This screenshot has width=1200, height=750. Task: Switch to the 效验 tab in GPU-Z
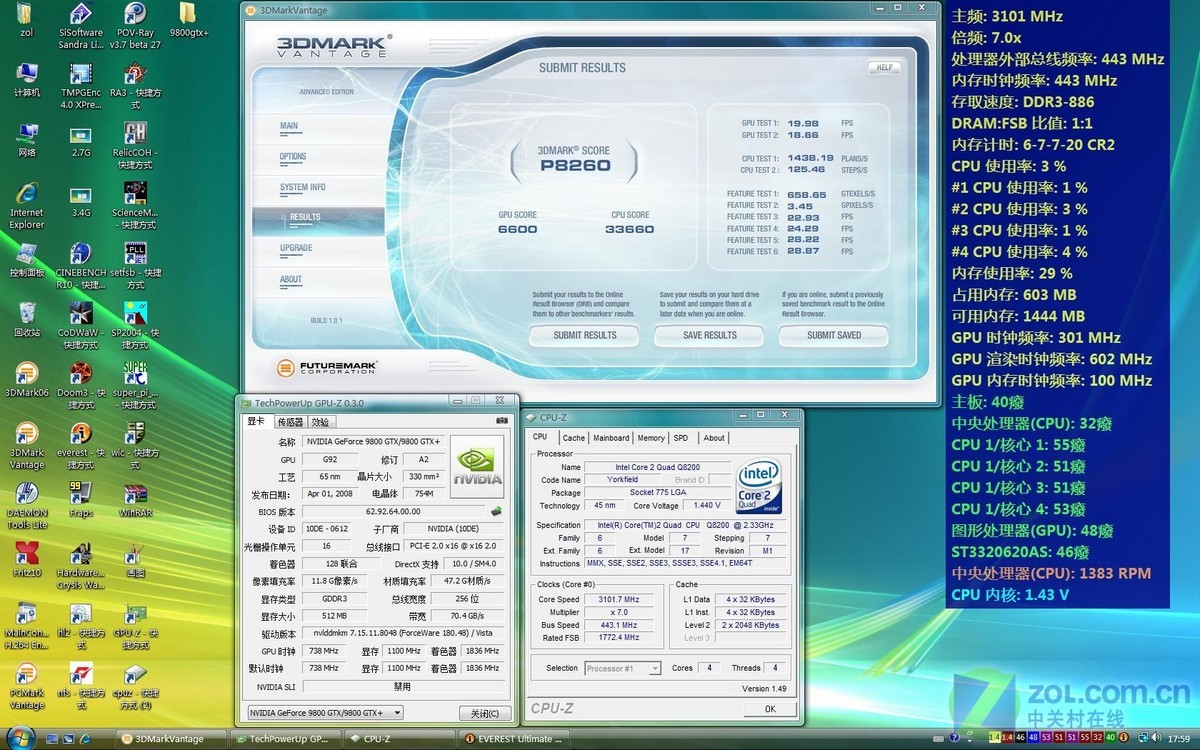pyautogui.click(x=320, y=421)
